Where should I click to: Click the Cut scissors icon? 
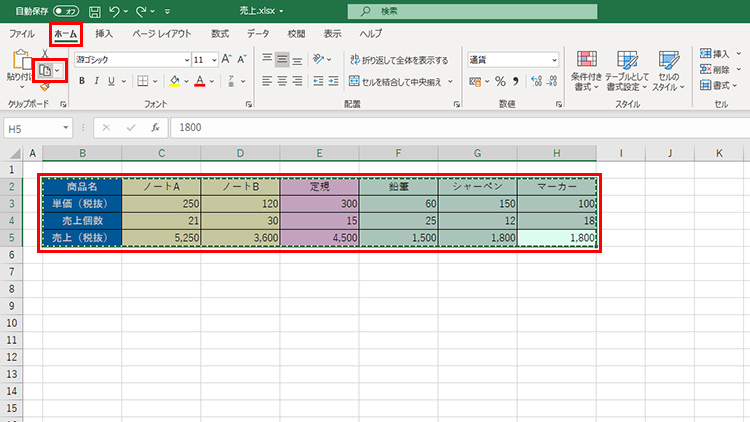45,54
